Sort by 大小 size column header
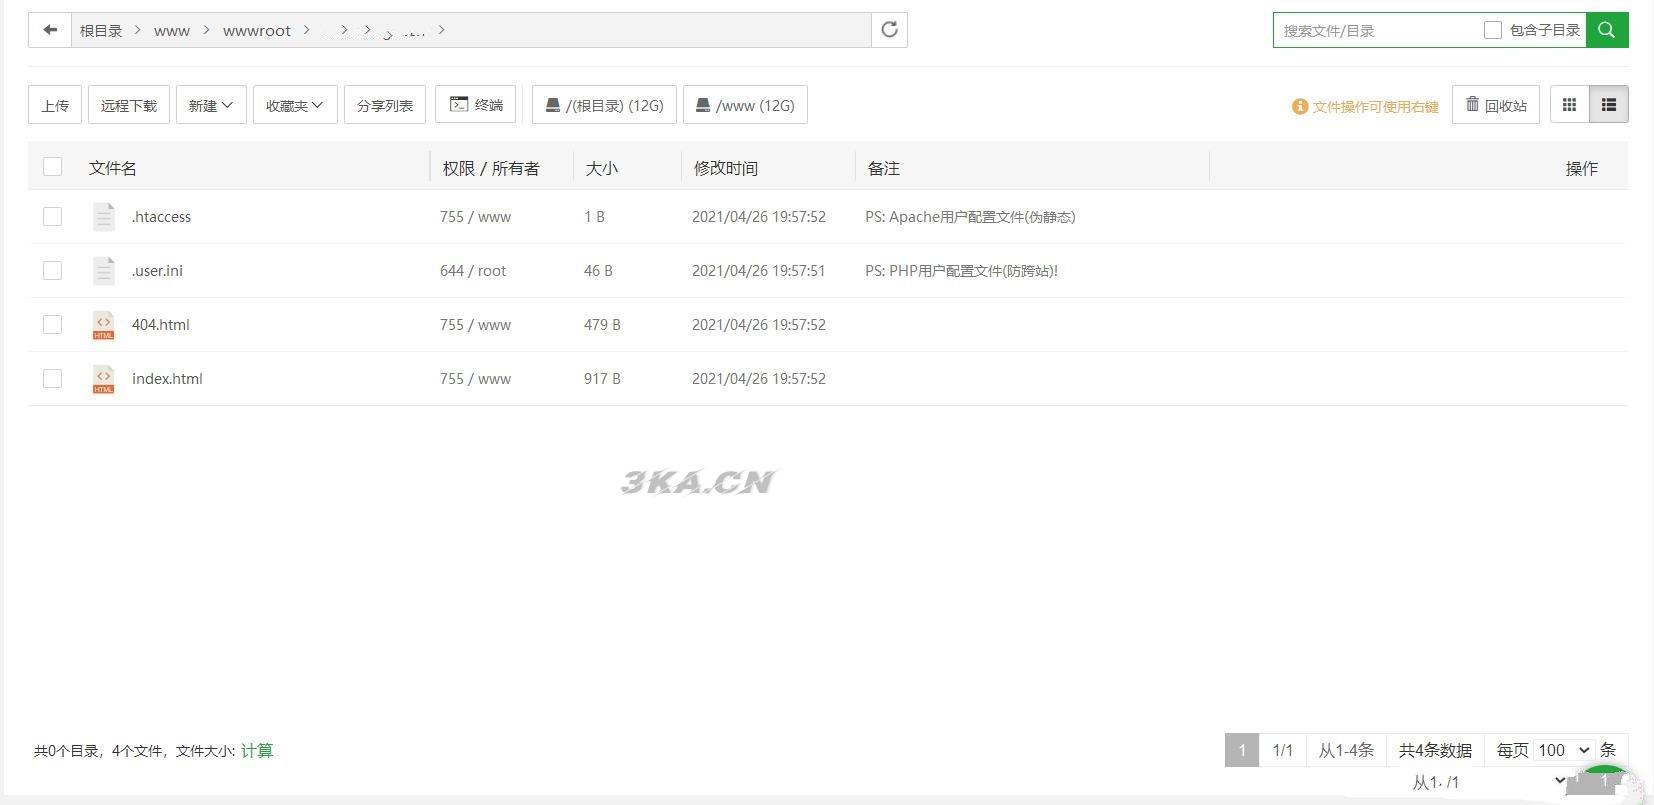This screenshot has height=805, width=1654. pyautogui.click(x=602, y=168)
